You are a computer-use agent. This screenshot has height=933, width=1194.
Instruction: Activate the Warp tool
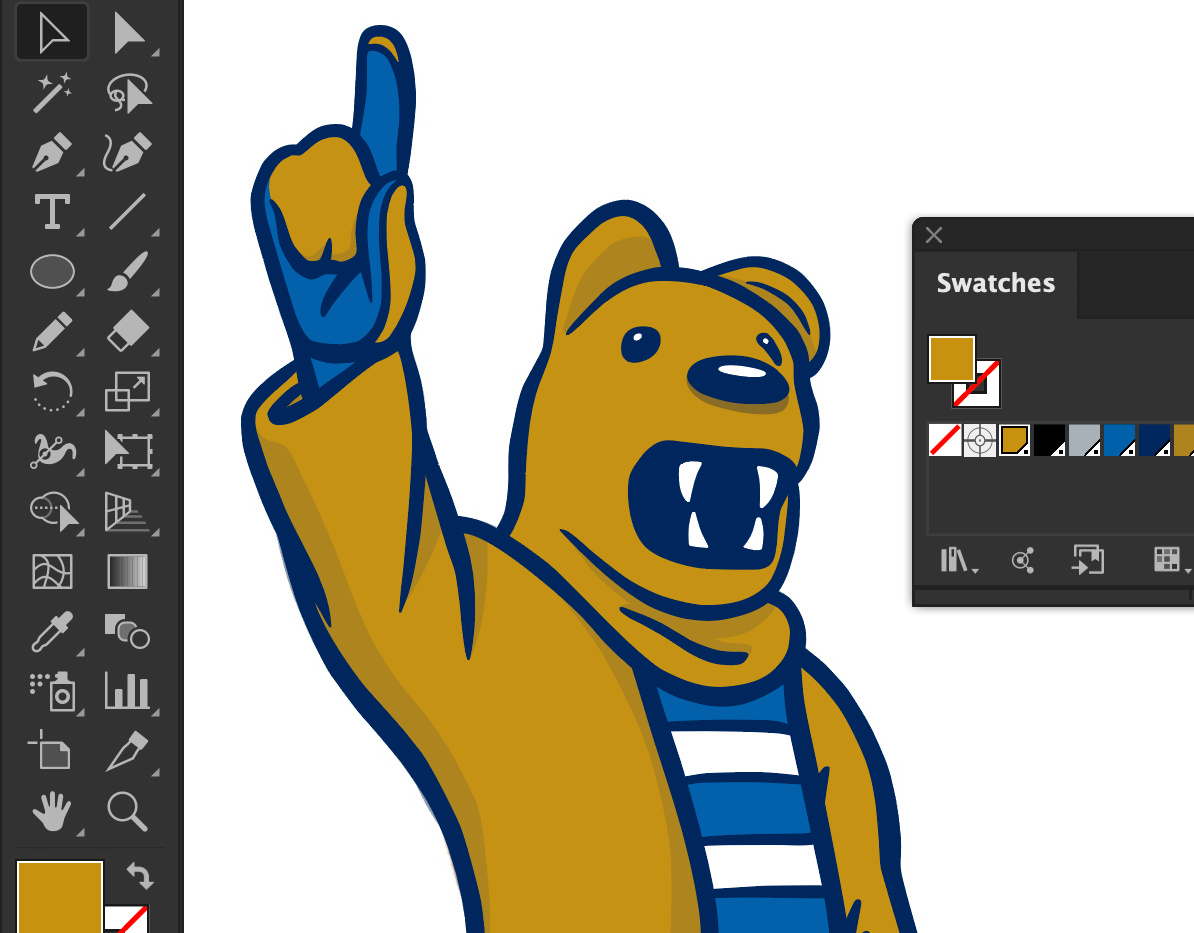(52, 451)
